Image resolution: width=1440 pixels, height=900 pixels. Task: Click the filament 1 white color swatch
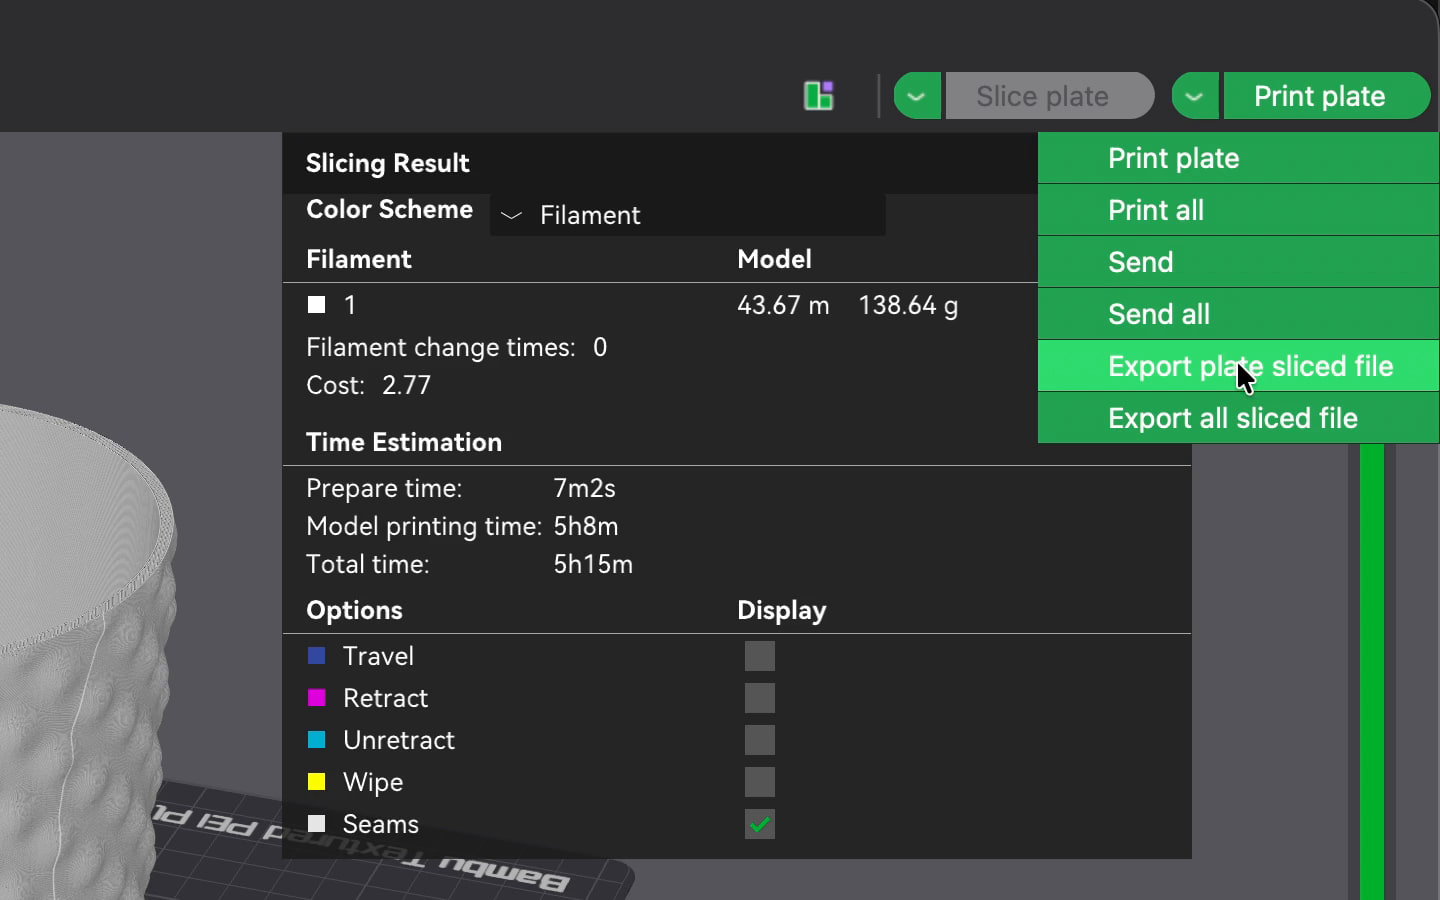317,305
